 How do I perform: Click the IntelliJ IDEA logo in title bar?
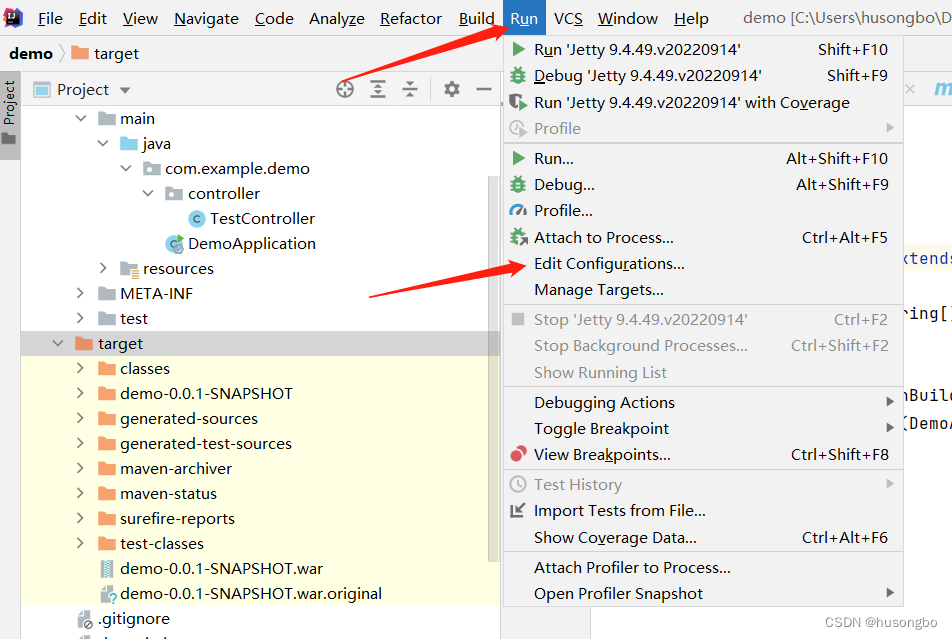click(x=13, y=17)
